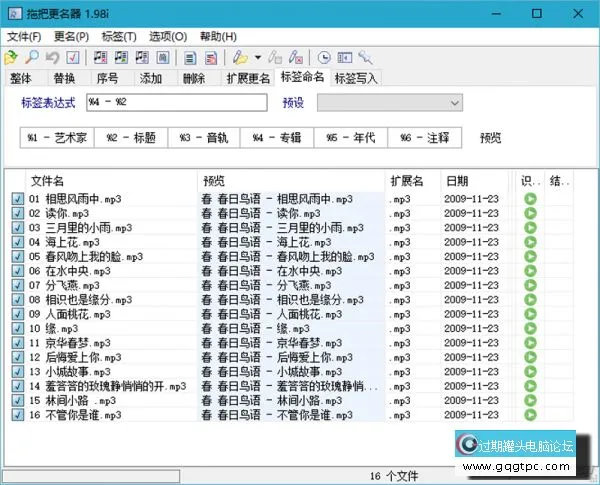Click the blue lined list document icon
Screen dimensions: 600x485
coord(190,58)
